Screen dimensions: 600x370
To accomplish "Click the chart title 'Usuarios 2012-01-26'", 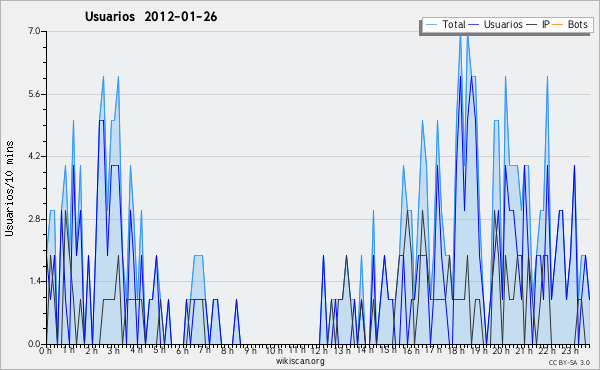I will coord(151,17).
